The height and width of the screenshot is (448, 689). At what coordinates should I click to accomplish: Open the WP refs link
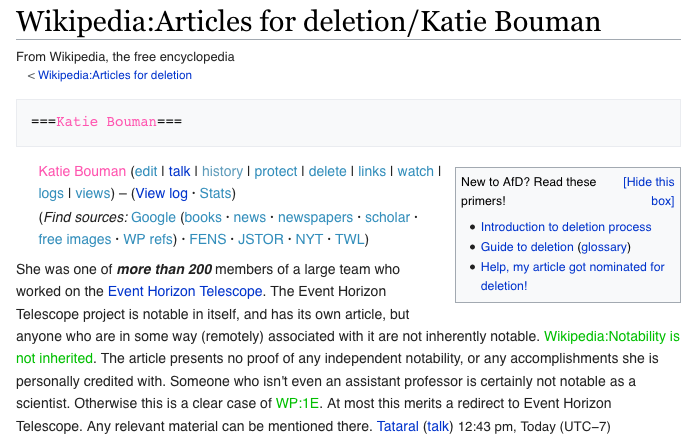tap(148, 239)
